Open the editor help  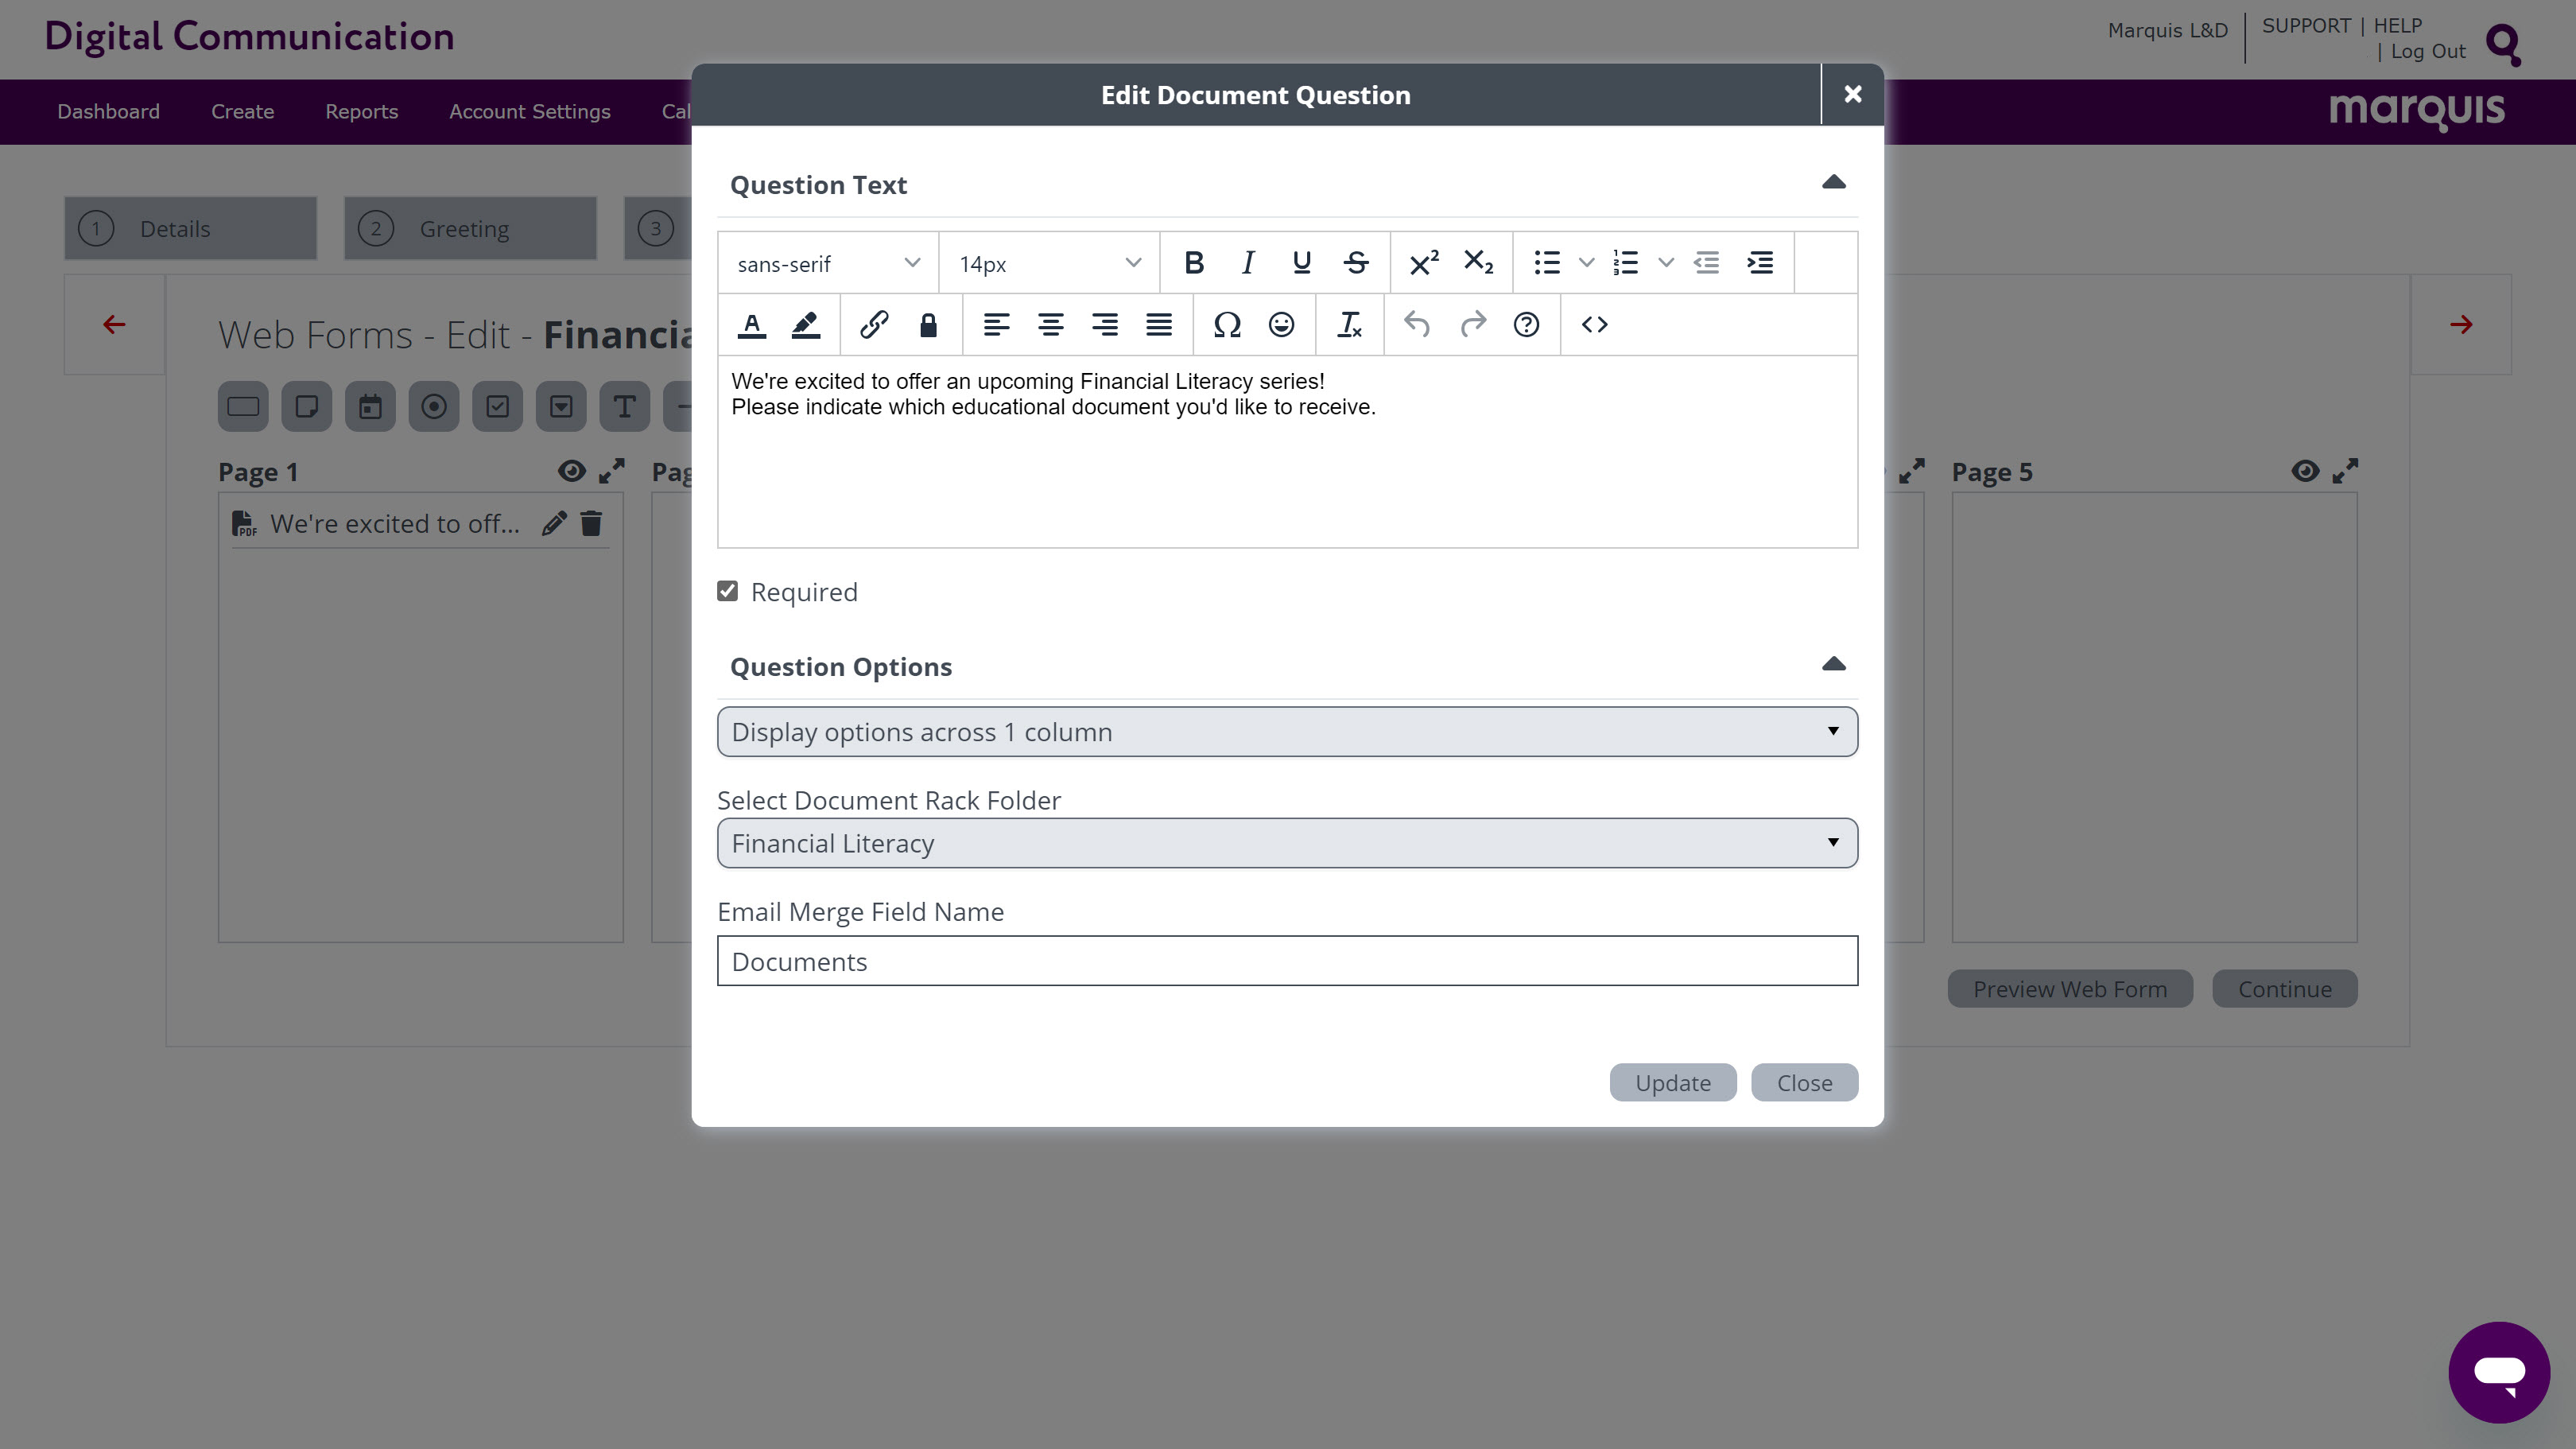pyautogui.click(x=1526, y=325)
